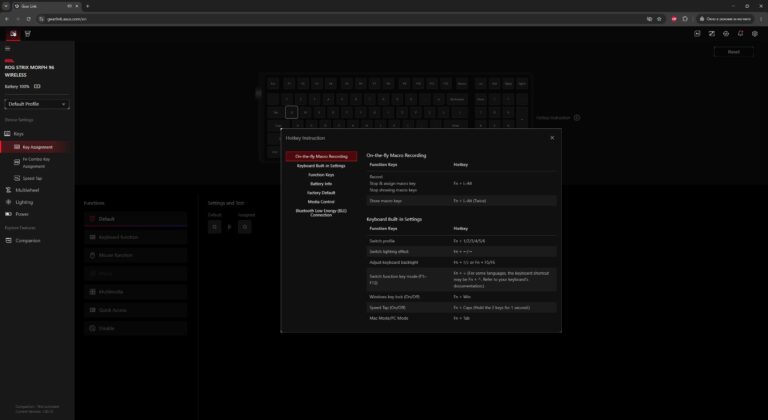Click the Speed Tap icon in the sidebar
Screen dimensions: 768x420
tap(17, 178)
